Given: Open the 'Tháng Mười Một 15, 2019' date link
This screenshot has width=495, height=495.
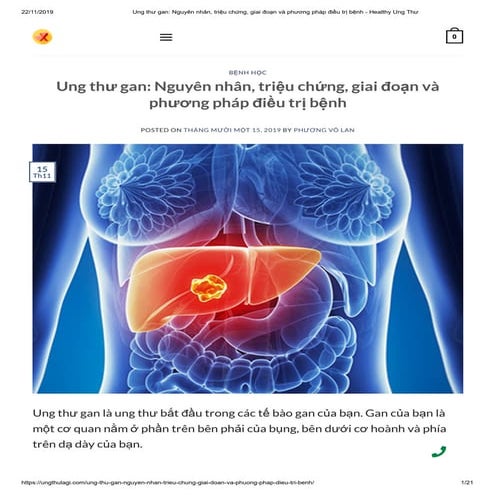Looking at the screenshot, I should [x=232, y=130].
